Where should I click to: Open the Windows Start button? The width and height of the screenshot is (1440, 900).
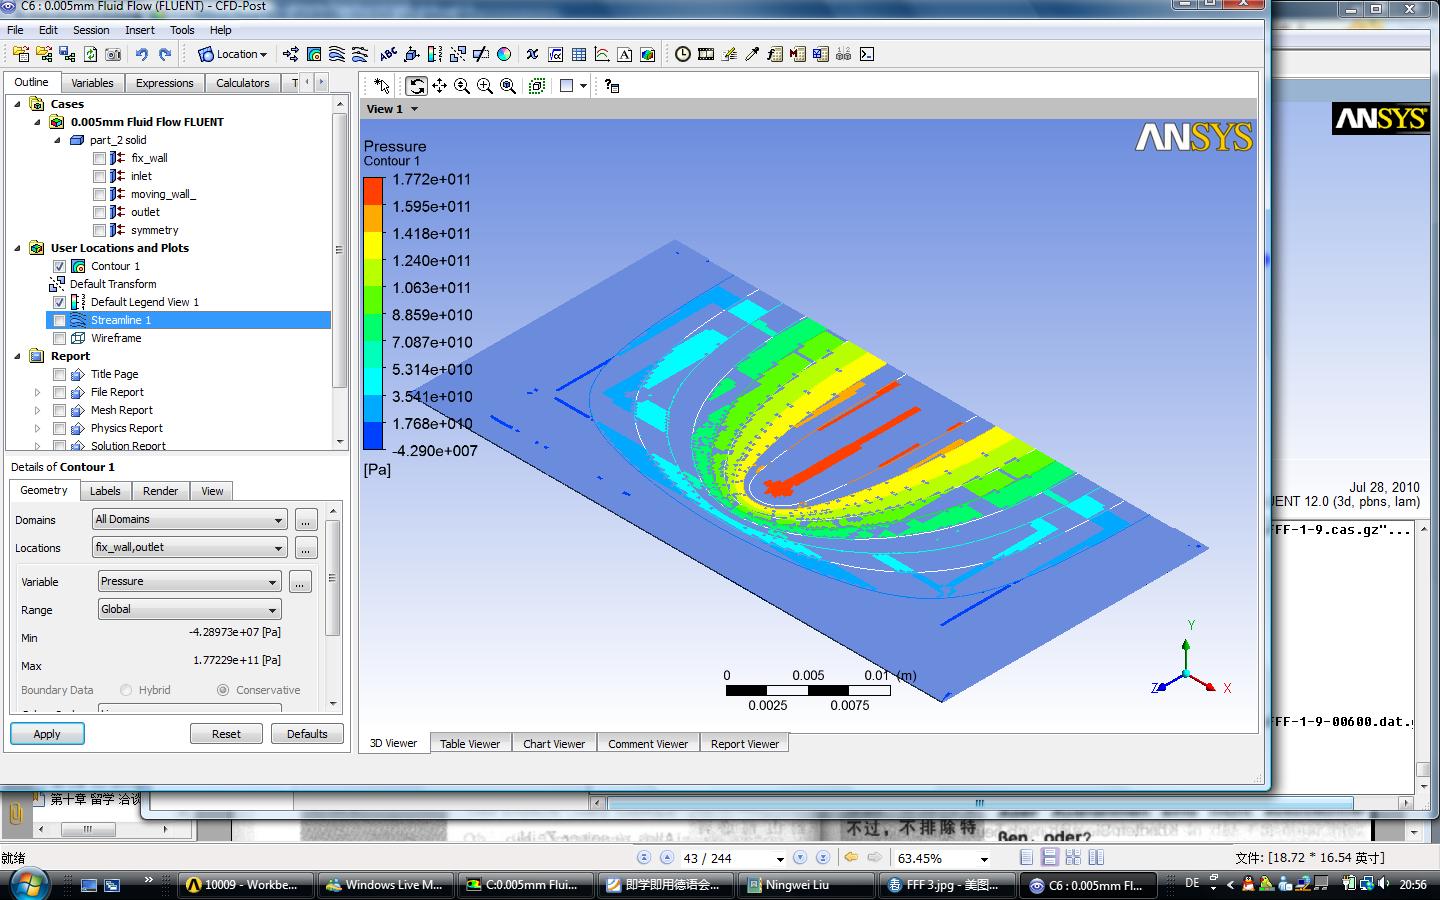(29, 884)
